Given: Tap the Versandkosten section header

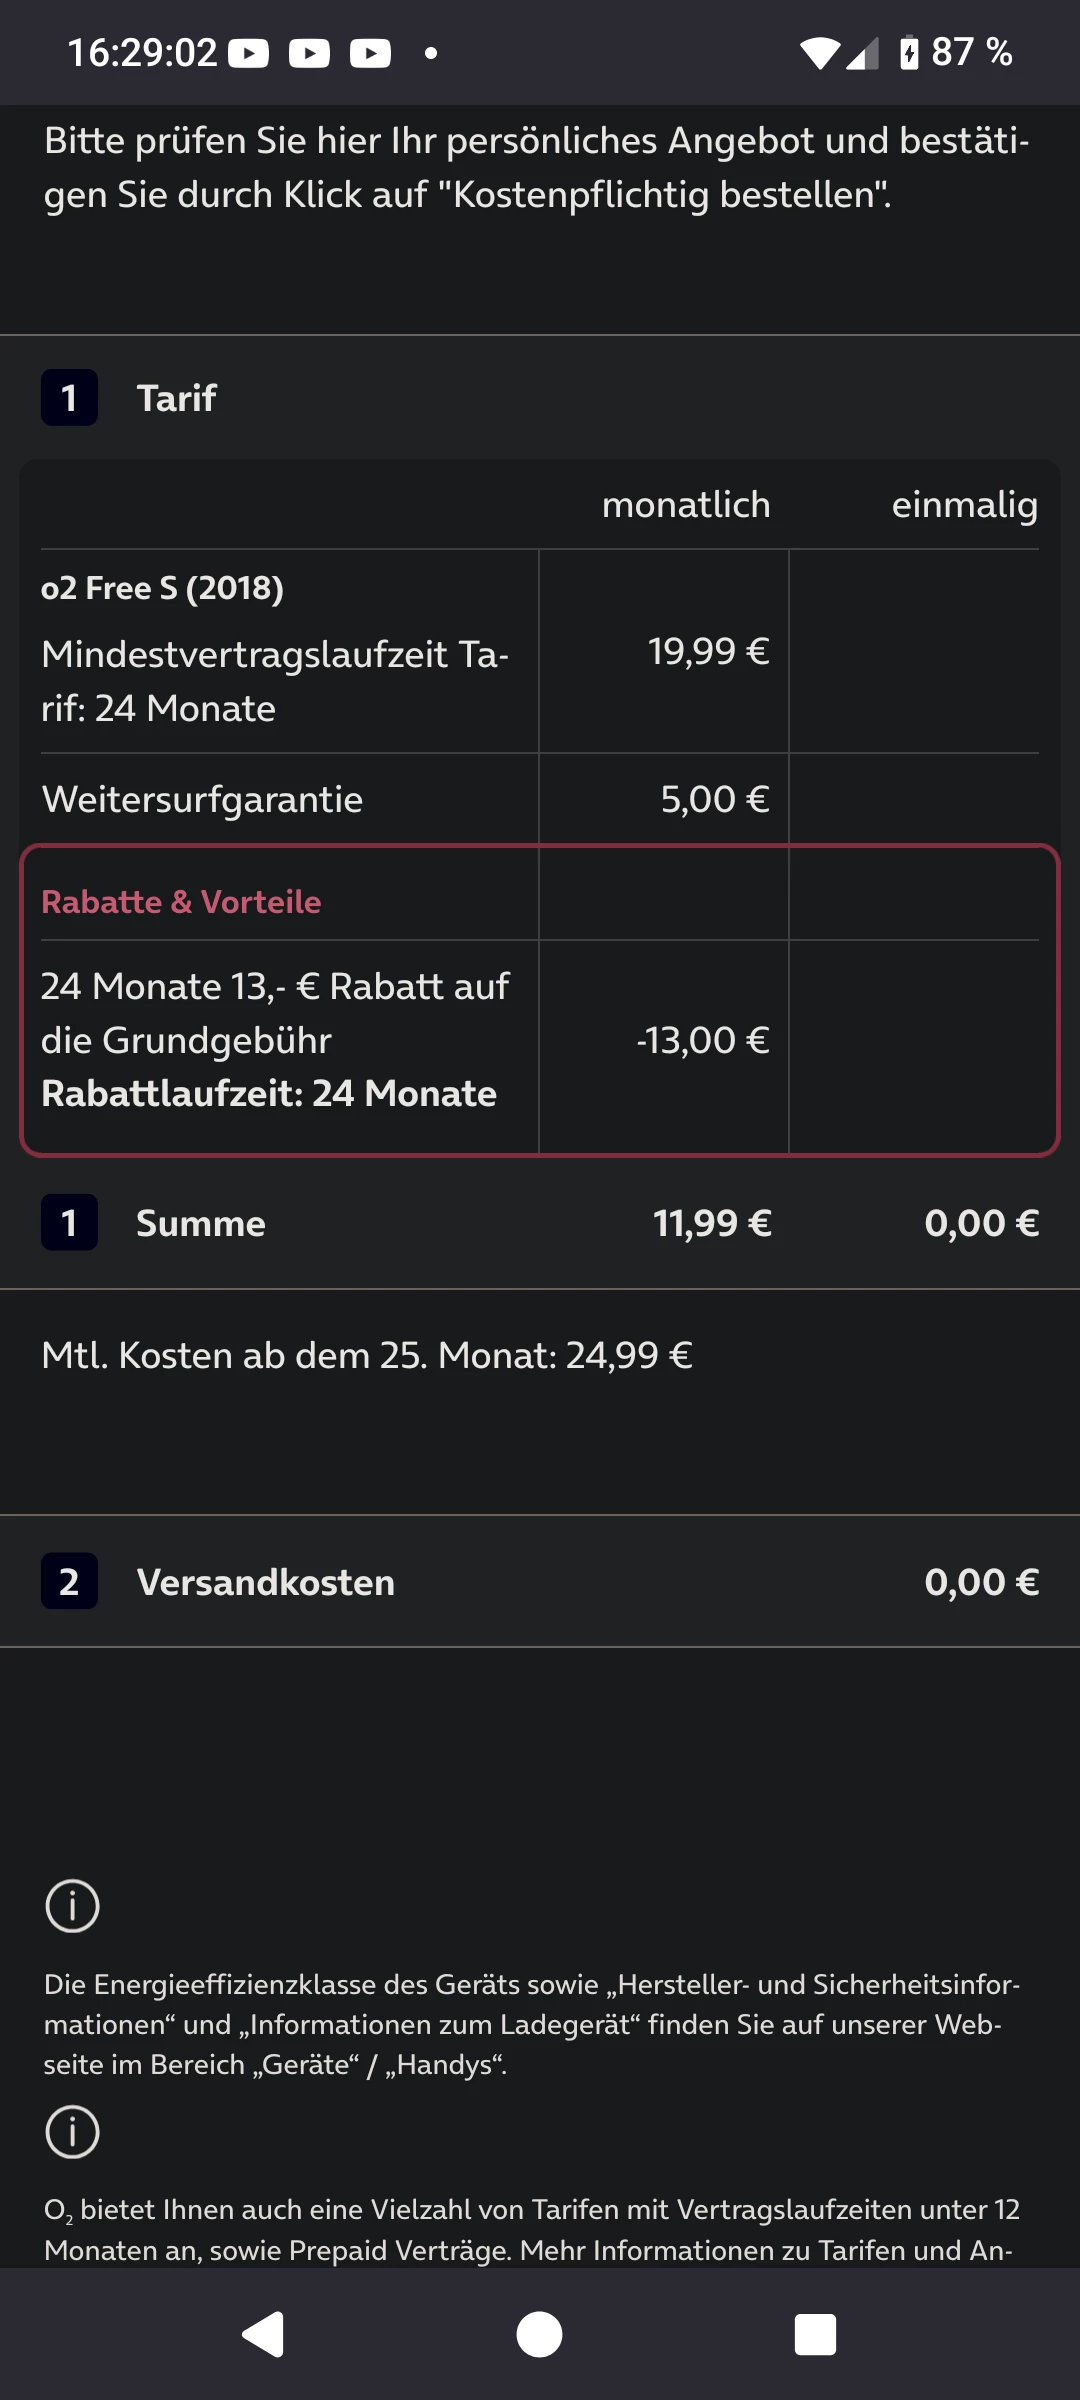Looking at the screenshot, I should (x=265, y=1582).
